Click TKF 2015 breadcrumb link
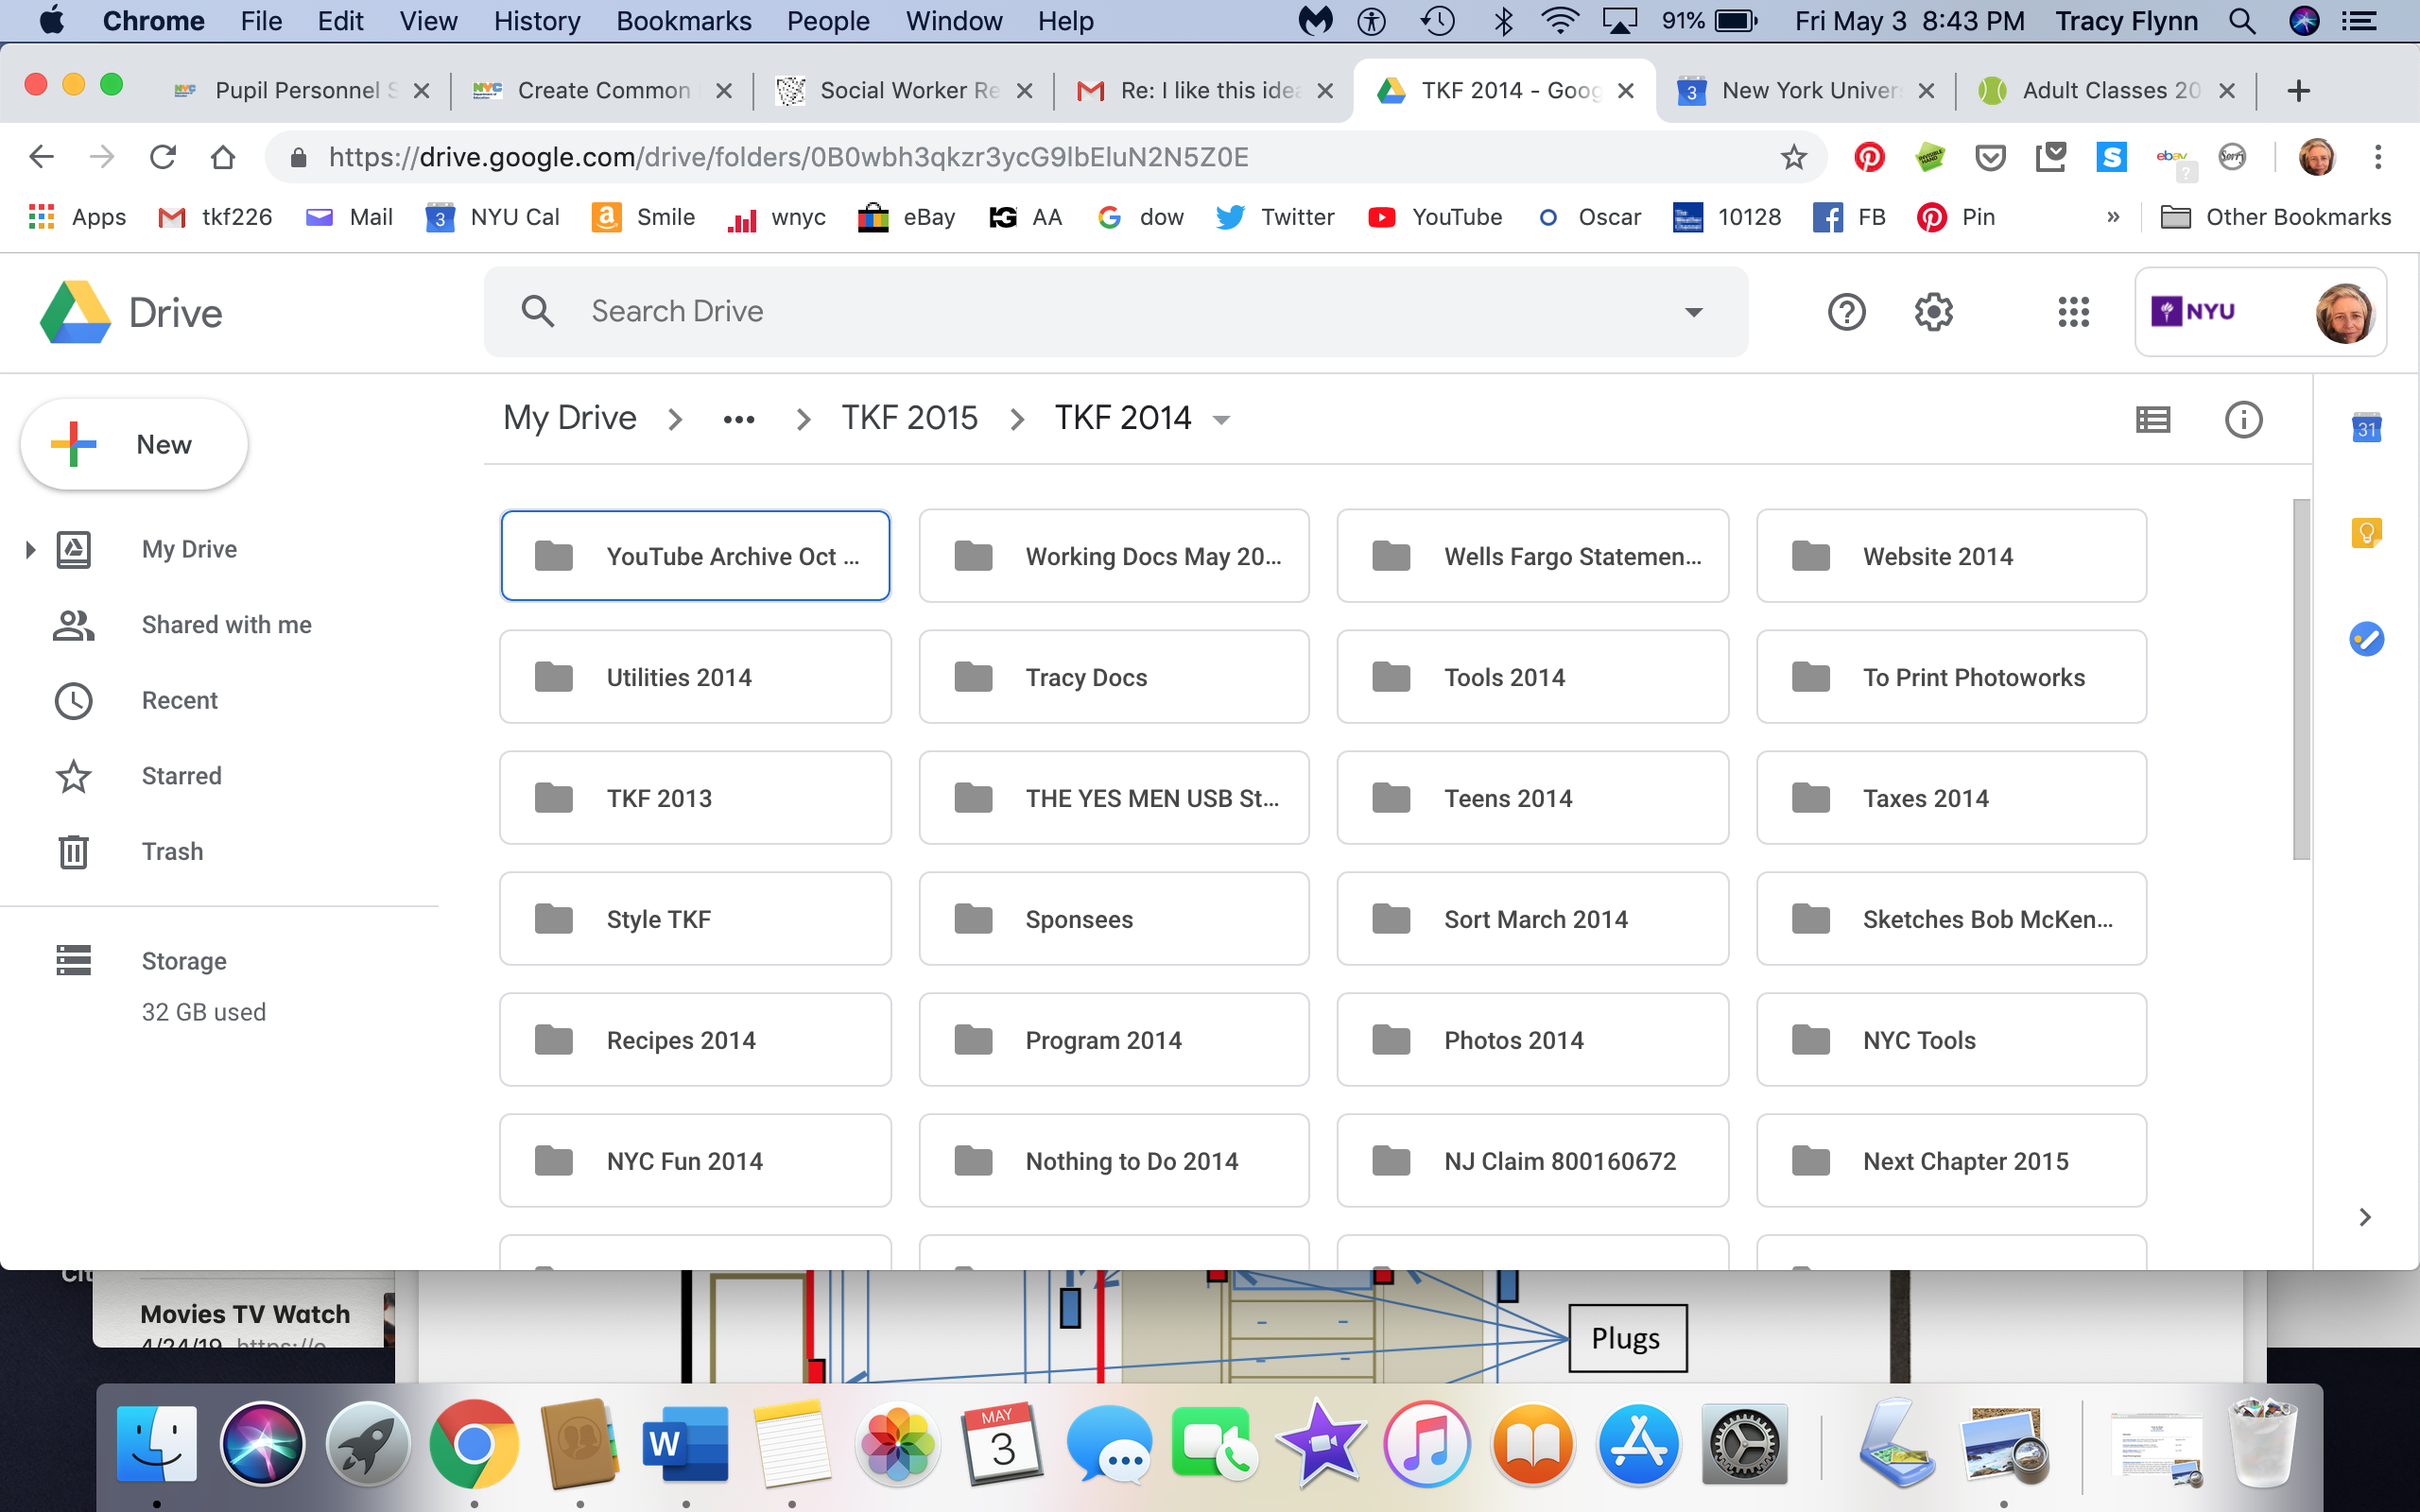2420x1512 pixels. click(907, 417)
